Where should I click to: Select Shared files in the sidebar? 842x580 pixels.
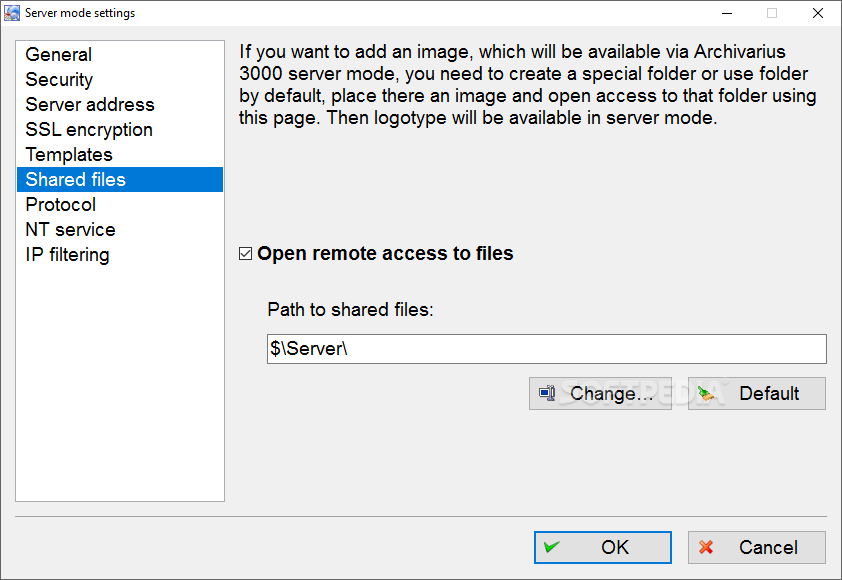(76, 180)
